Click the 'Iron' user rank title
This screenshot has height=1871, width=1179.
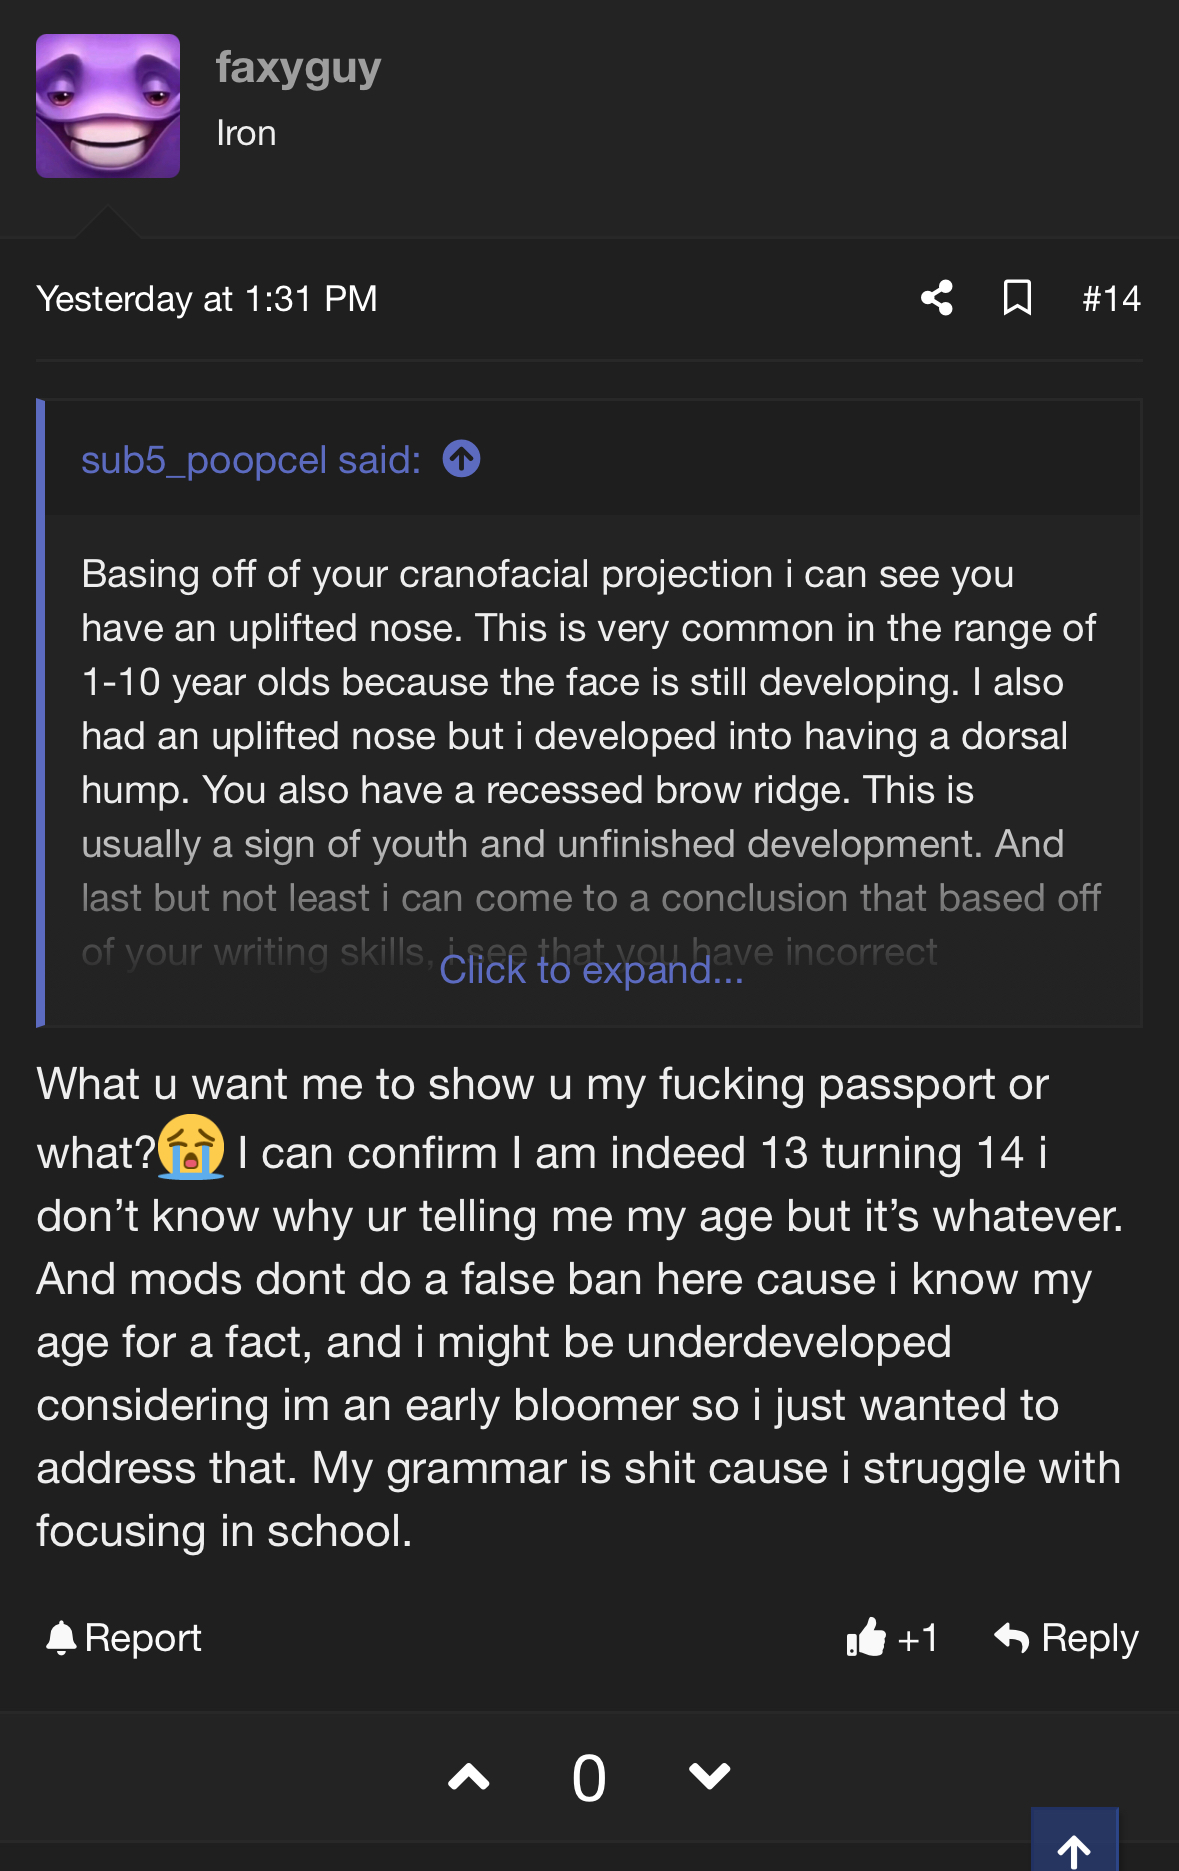point(246,133)
